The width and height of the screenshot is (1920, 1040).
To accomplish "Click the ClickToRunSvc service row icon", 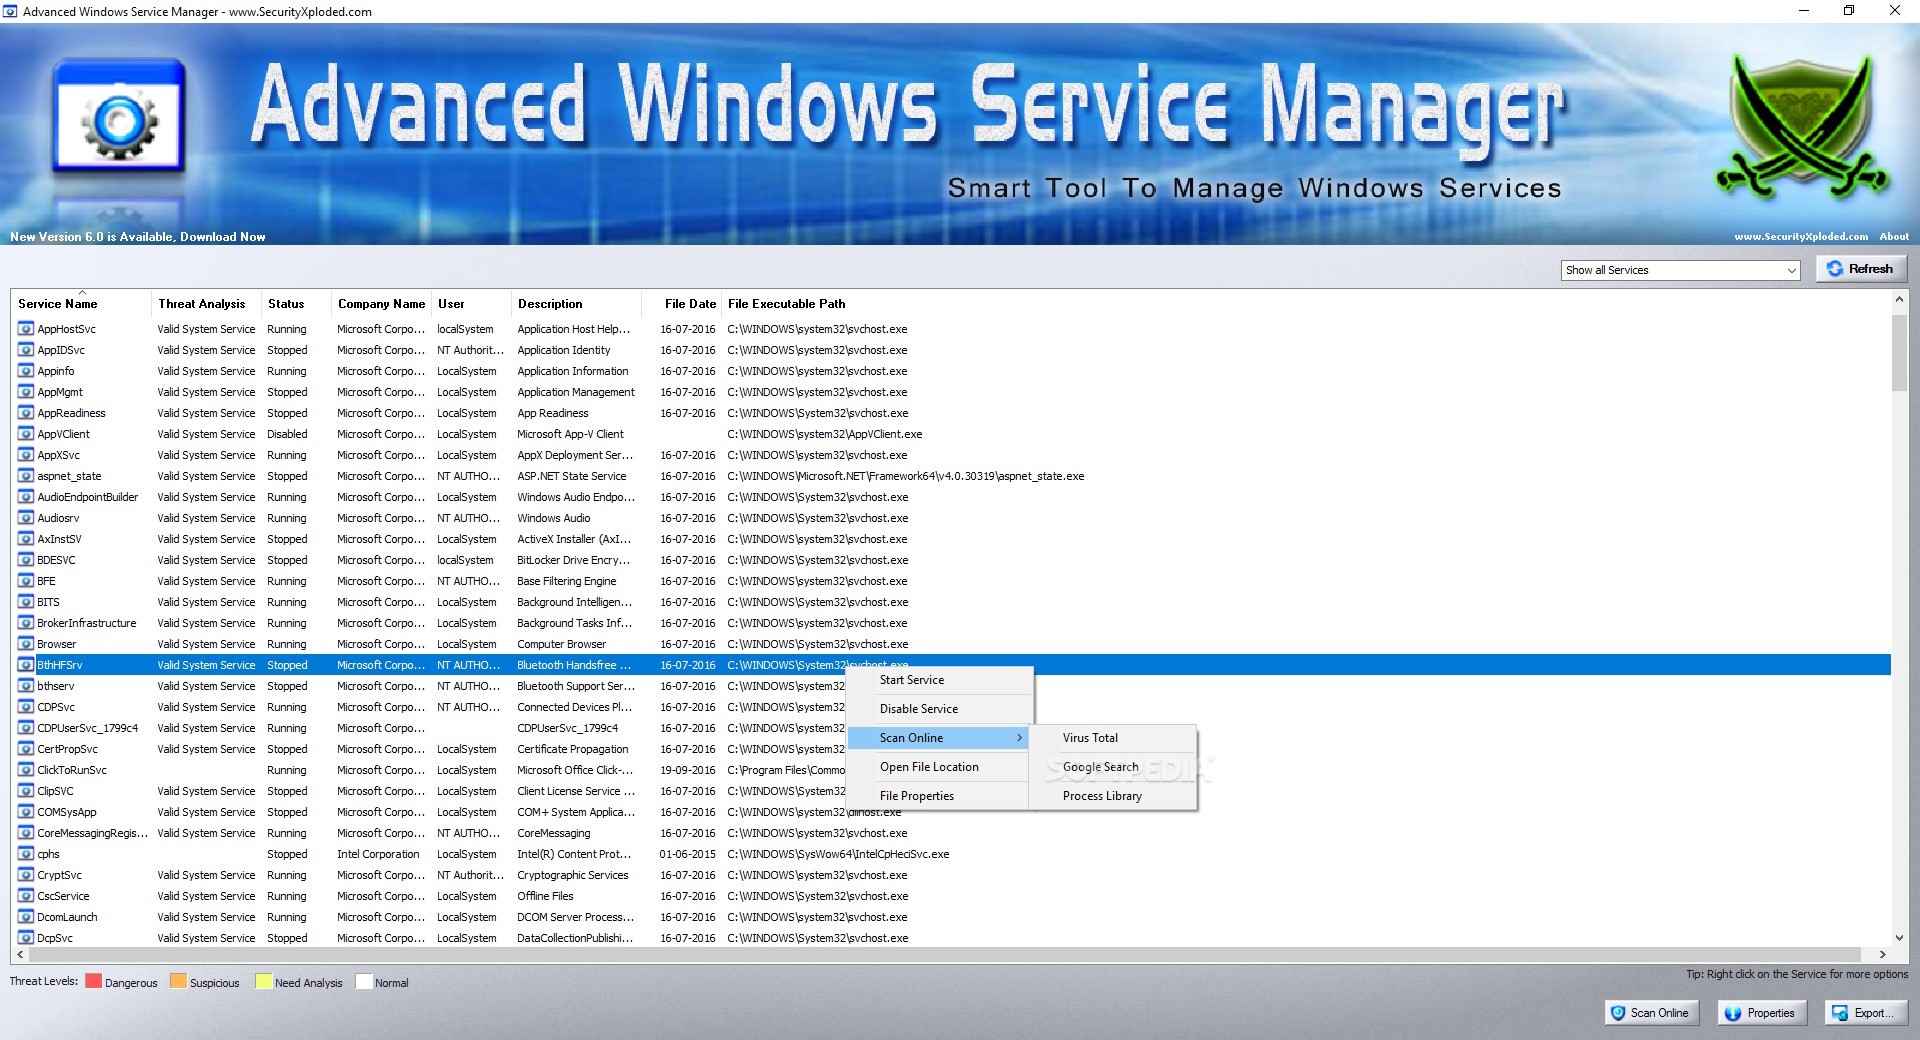I will pos(26,770).
